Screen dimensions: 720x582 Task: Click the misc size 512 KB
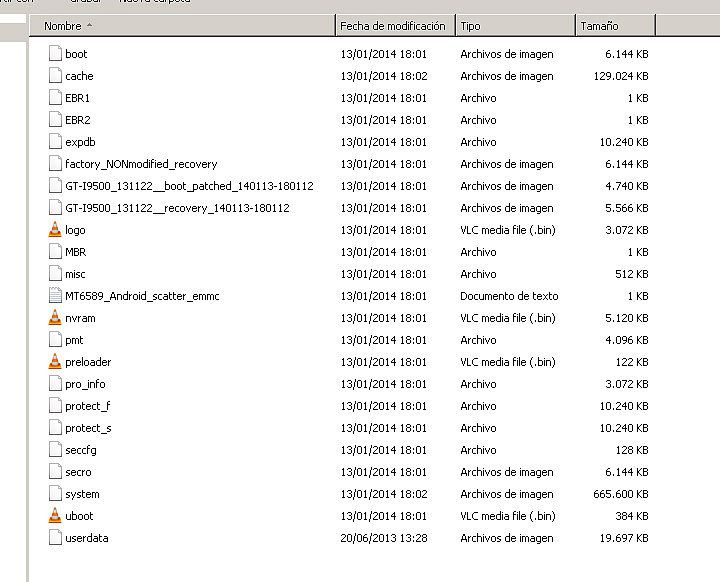point(632,274)
